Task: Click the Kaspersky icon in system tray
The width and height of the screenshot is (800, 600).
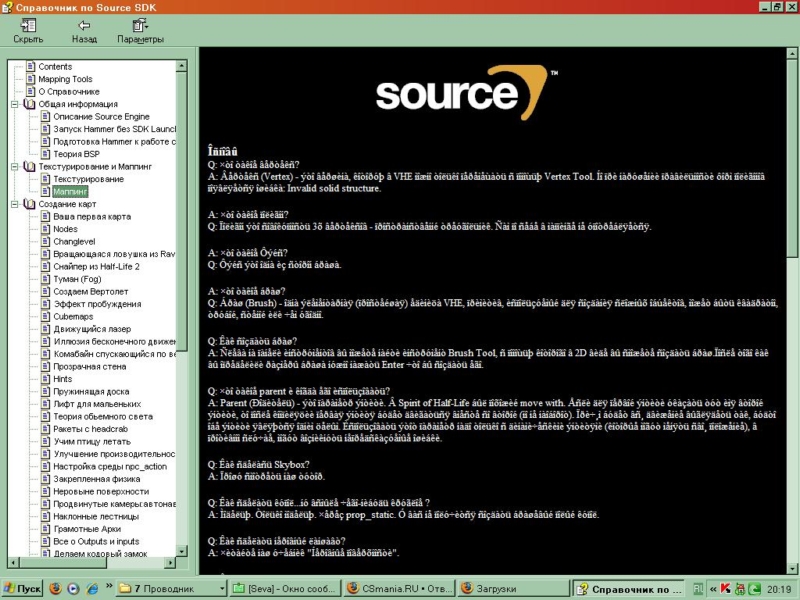Action: coord(725,589)
